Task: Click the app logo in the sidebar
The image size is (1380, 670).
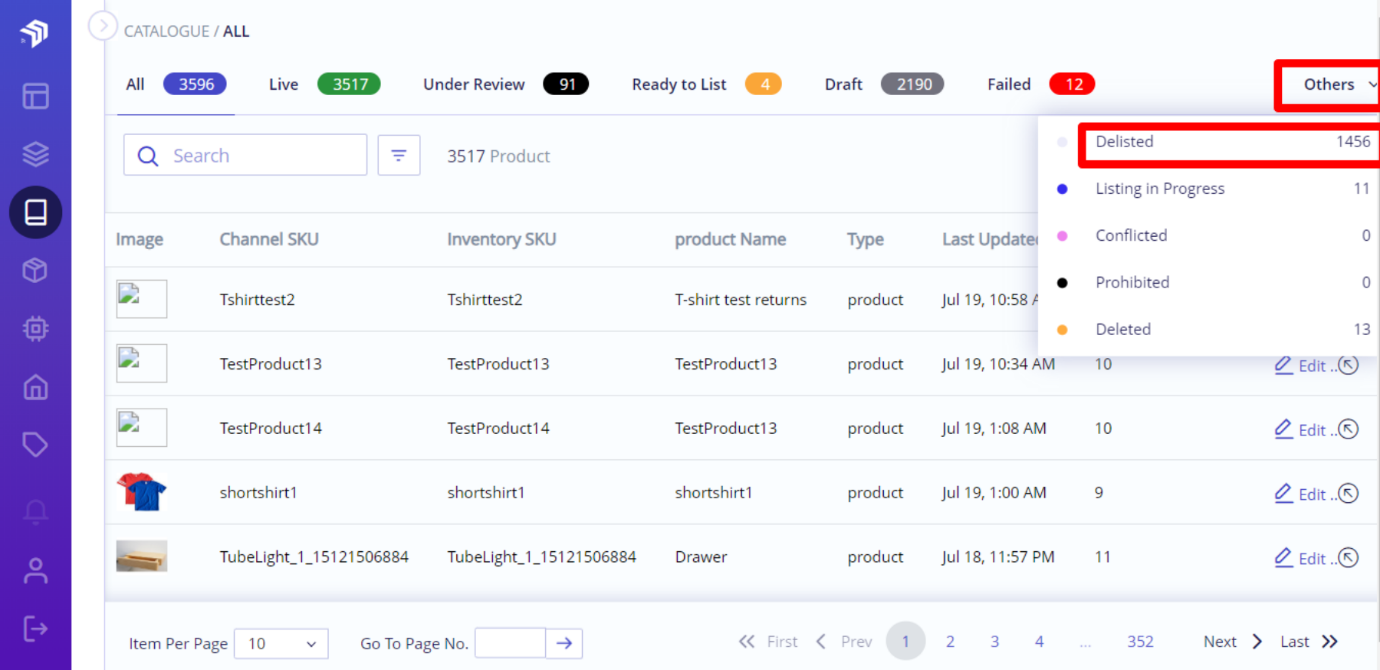Action: [x=34, y=34]
